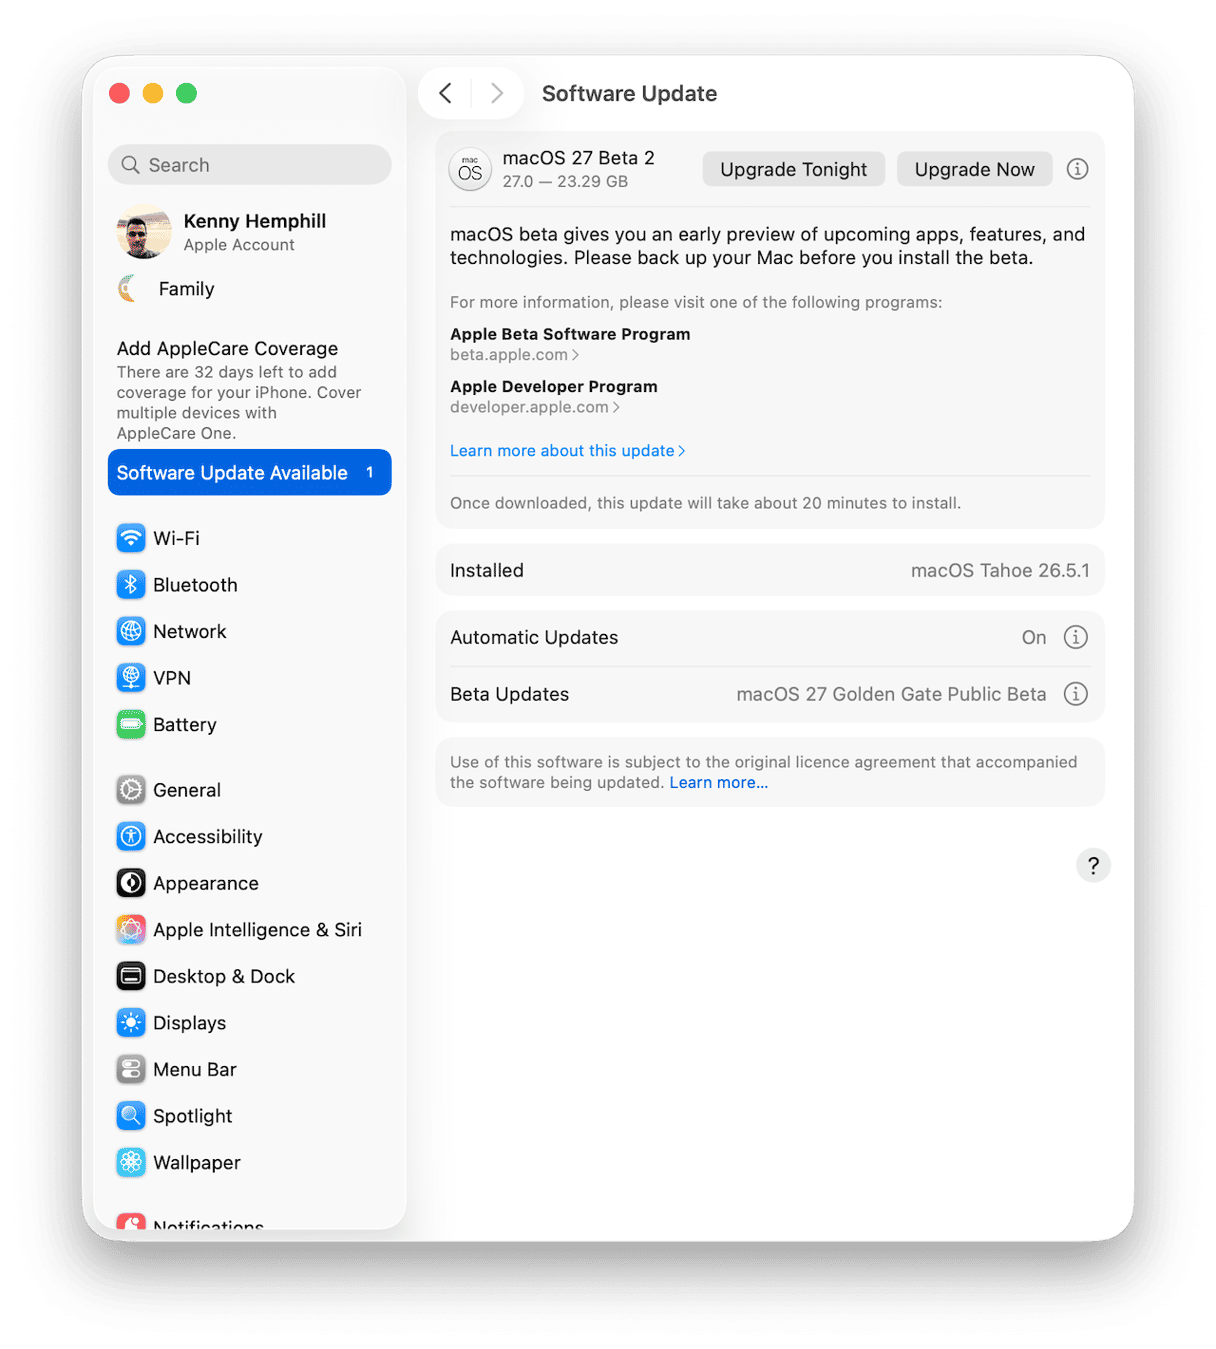
Task: Click macOS 27 Golden Gate Public Beta
Action: pos(891,694)
